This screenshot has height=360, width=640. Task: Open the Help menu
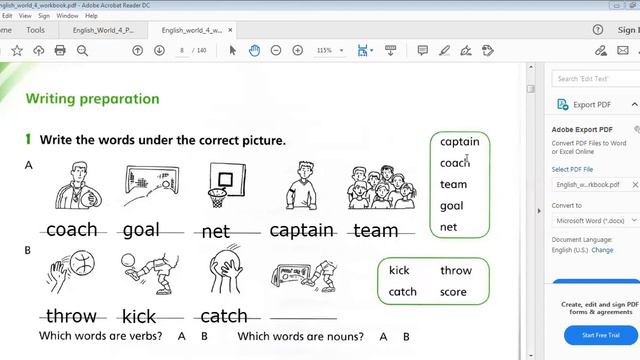click(x=91, y=16)
